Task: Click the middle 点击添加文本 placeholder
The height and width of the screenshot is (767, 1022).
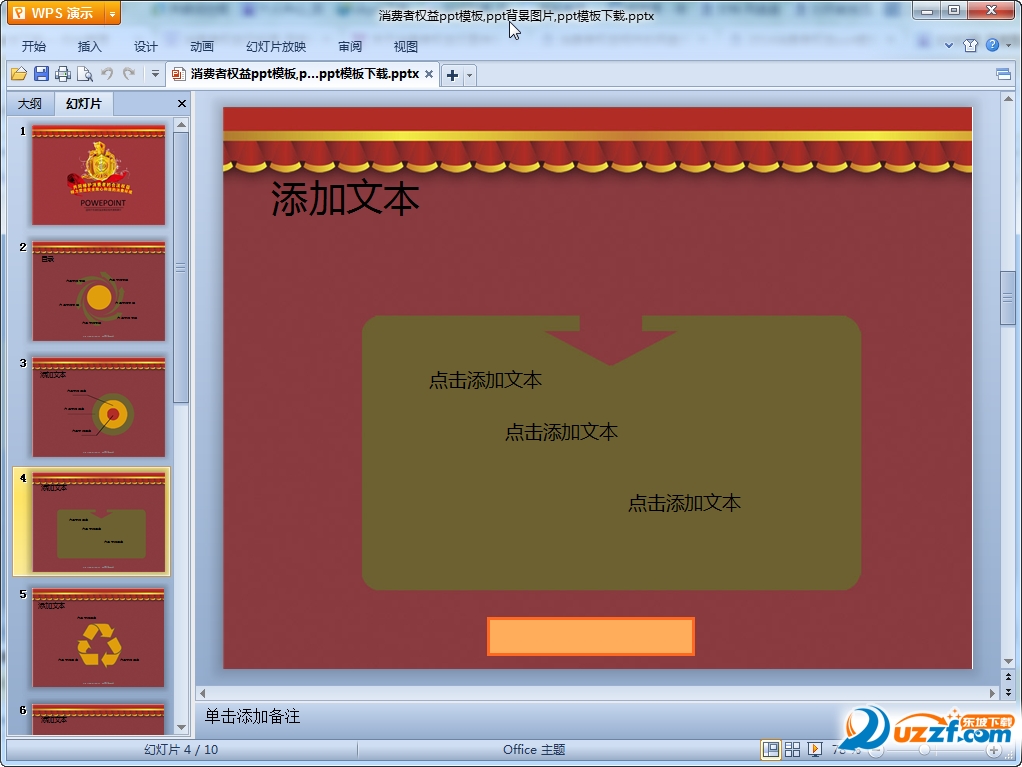Action: [561, 432]
